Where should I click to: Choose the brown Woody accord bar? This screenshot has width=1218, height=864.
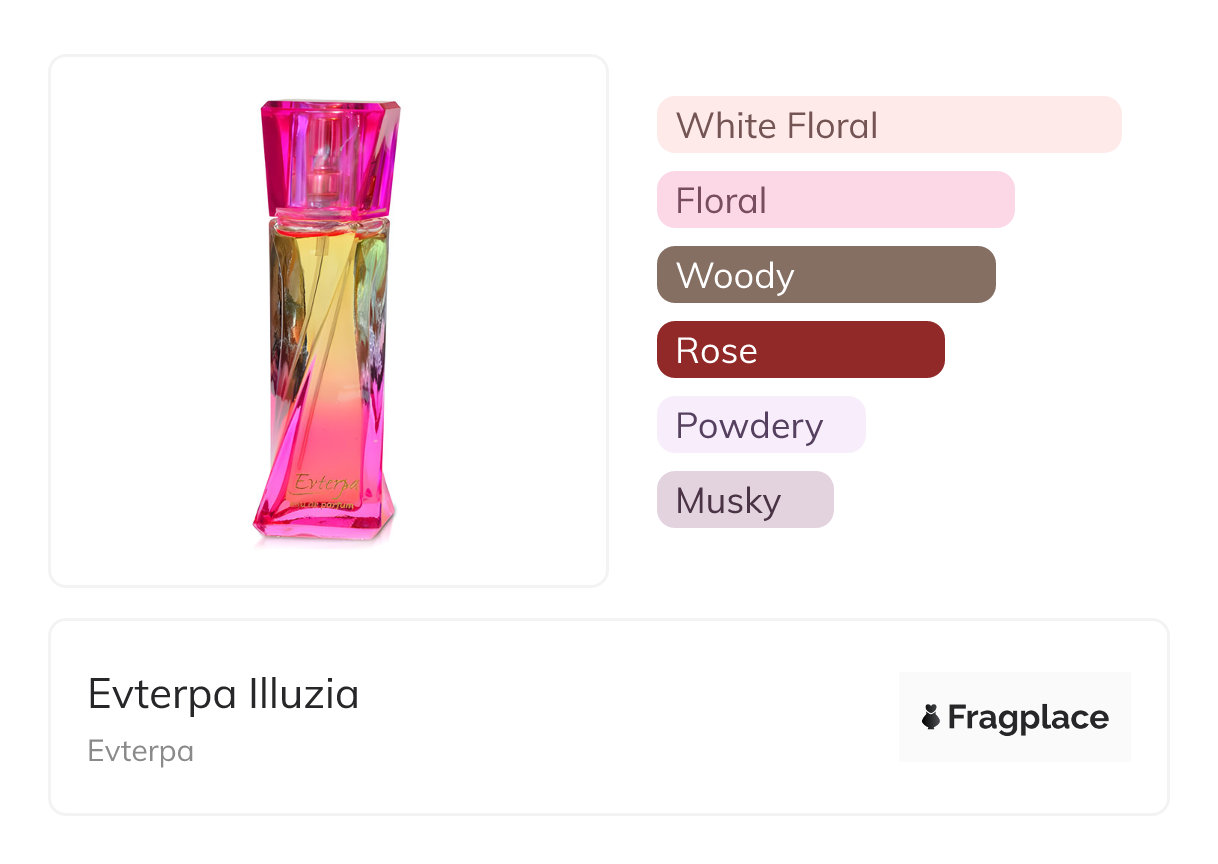pos(825,275)
